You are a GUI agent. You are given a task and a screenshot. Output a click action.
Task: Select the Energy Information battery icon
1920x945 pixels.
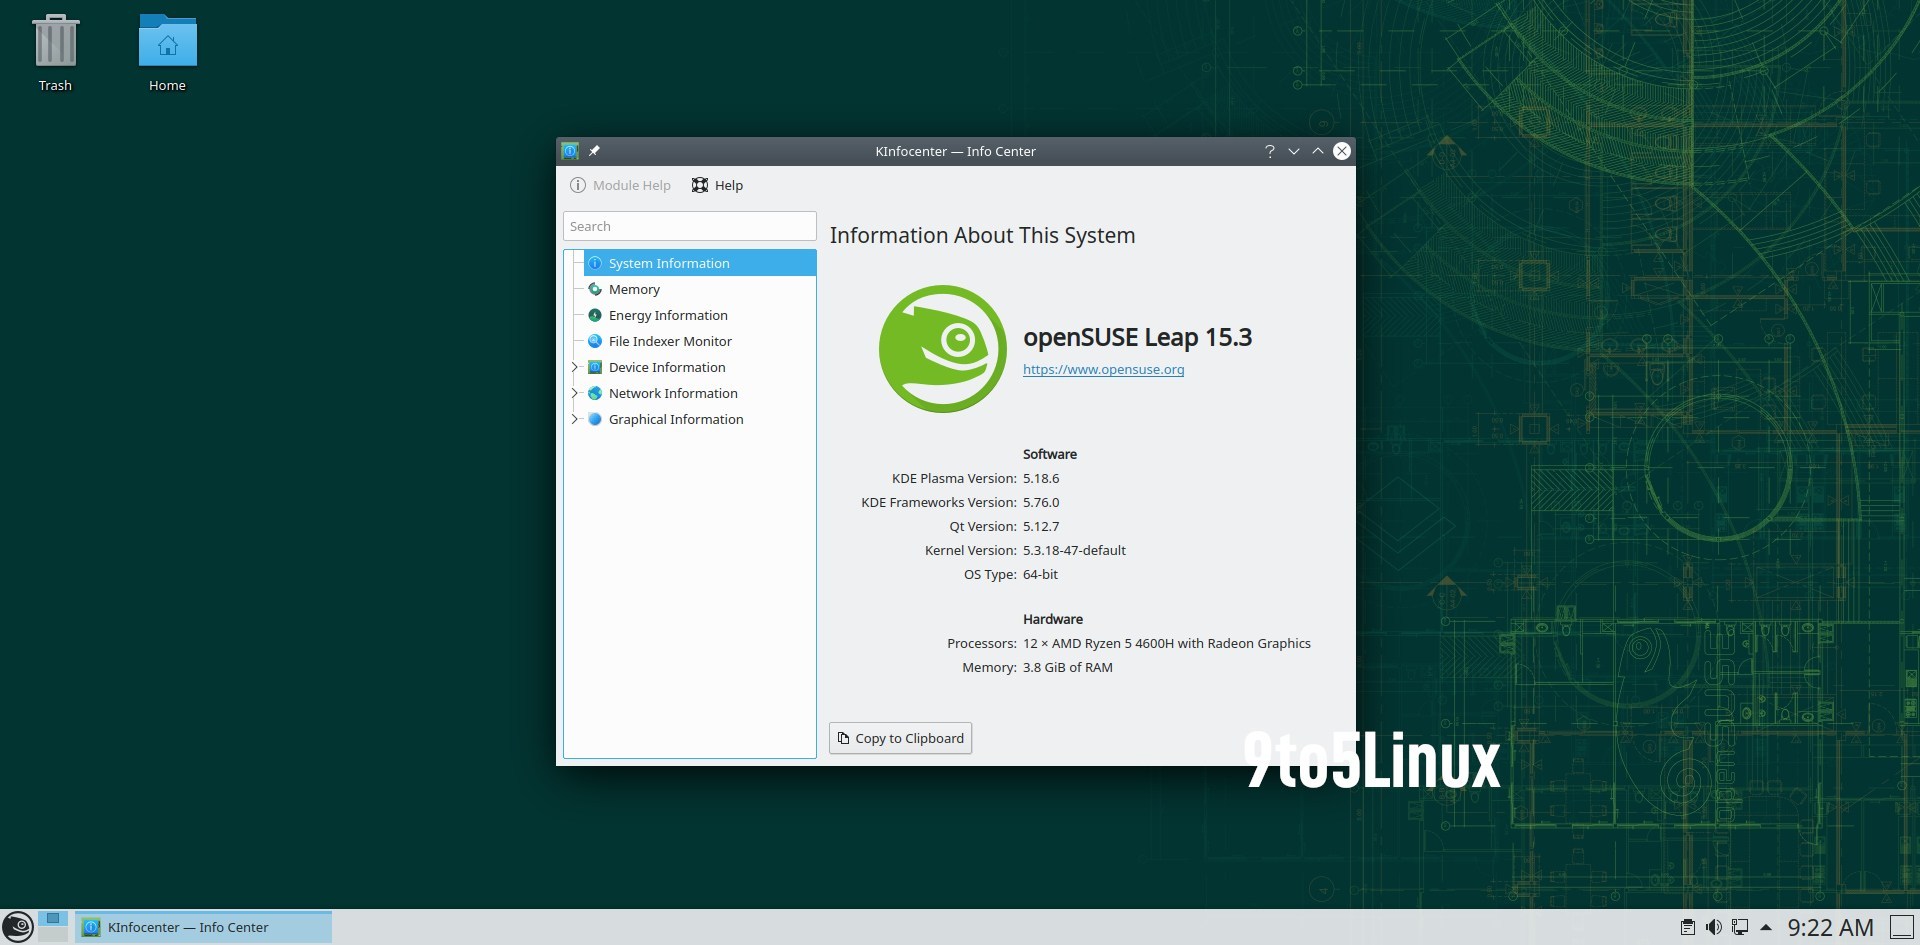[x=596, y=315]
